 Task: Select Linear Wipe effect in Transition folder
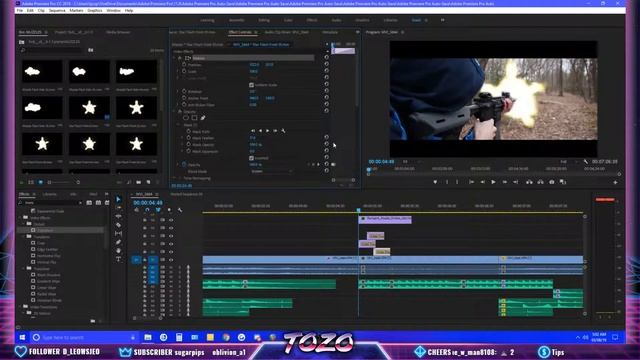tap(47, 288)
